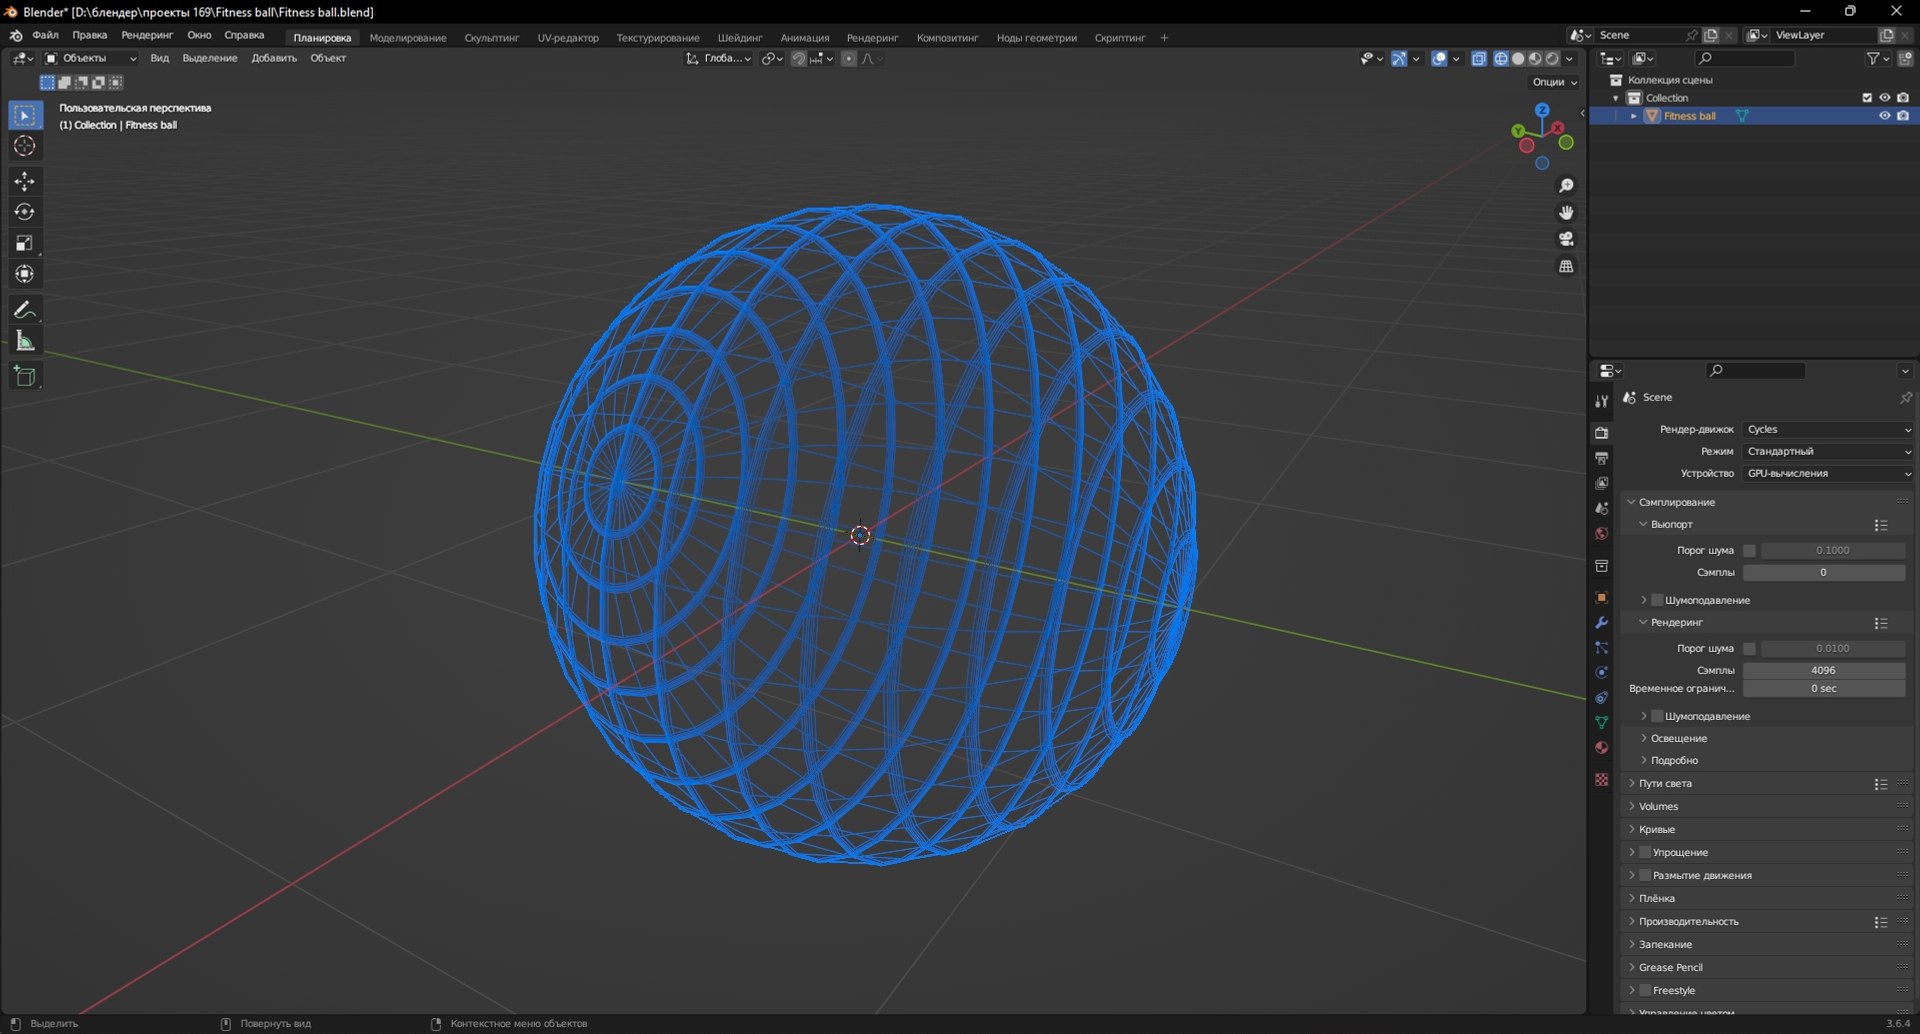1920x1034 pixels.
Task: Click the pan hand viewport icon
Action: (x=1566, y=212)
